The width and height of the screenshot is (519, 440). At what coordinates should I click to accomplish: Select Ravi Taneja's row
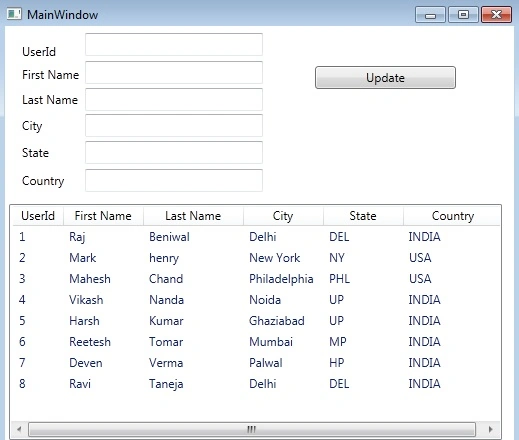point(256,384)
